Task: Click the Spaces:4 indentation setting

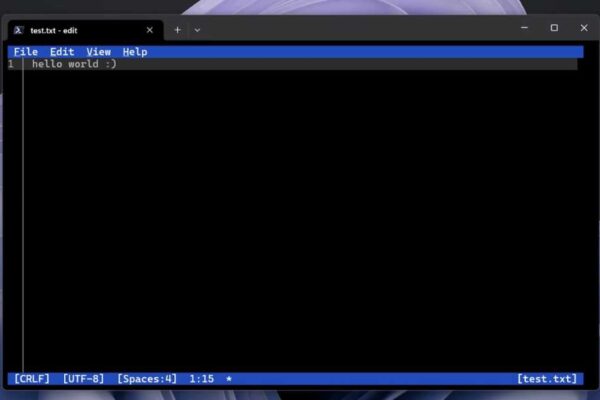Action: [x=147, y=379]
